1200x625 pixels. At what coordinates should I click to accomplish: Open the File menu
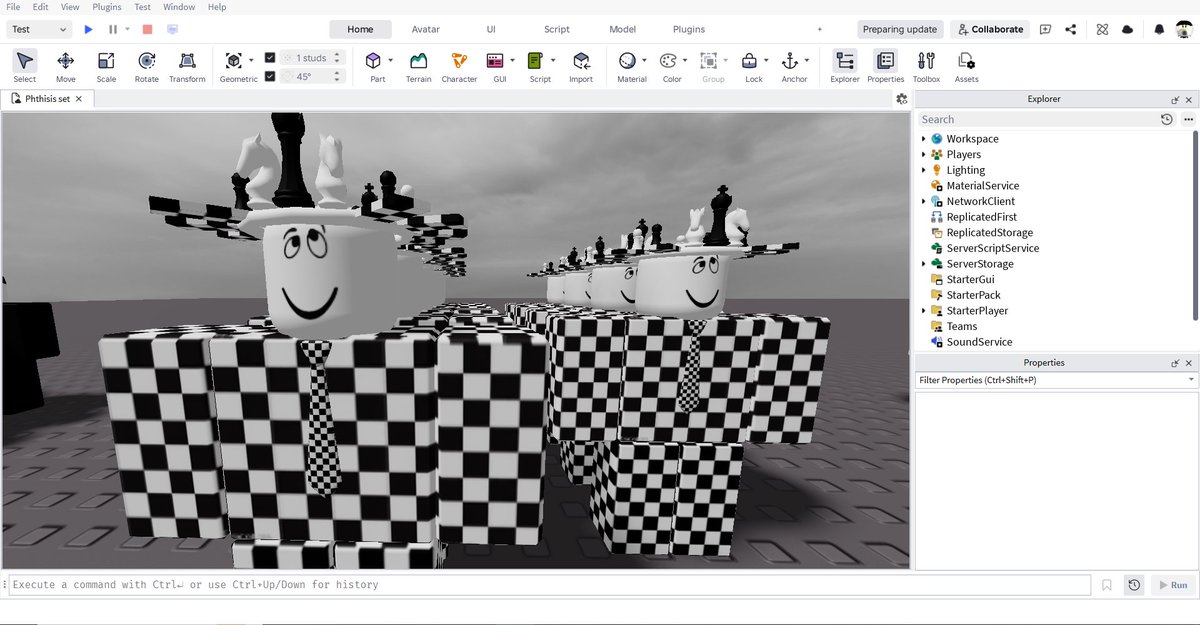click(x=13, y=7)
